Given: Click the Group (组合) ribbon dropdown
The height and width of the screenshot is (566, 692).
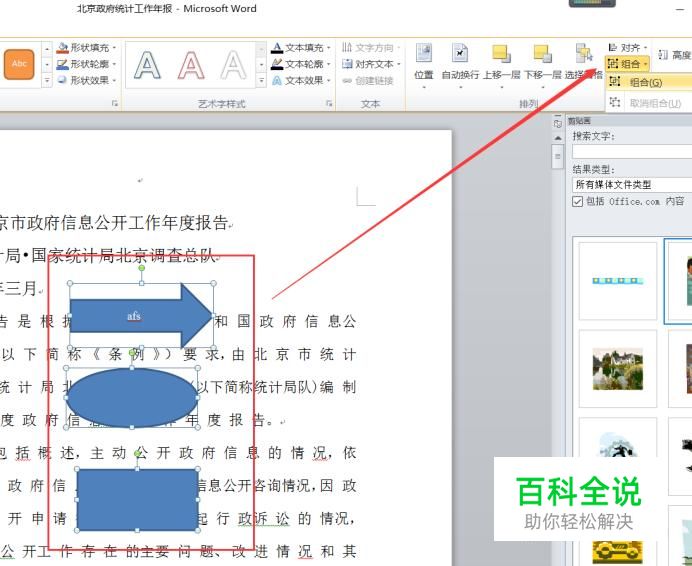Looking at the screenshot, I should pos(627,64).
